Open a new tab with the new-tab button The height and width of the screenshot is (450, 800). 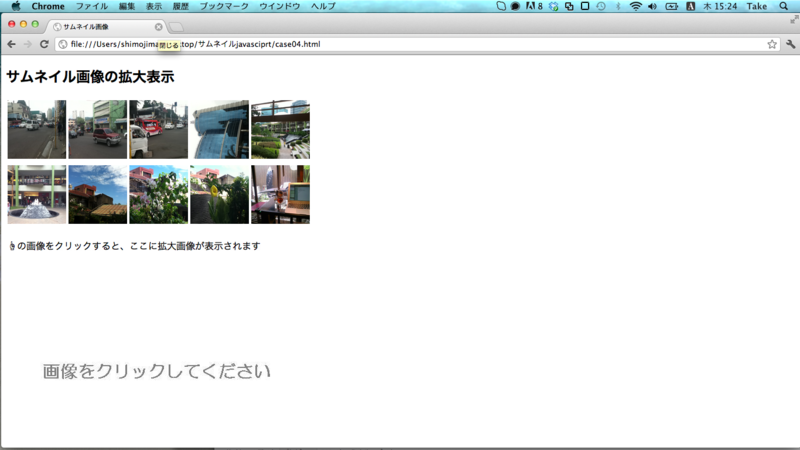tap(176, 27)
